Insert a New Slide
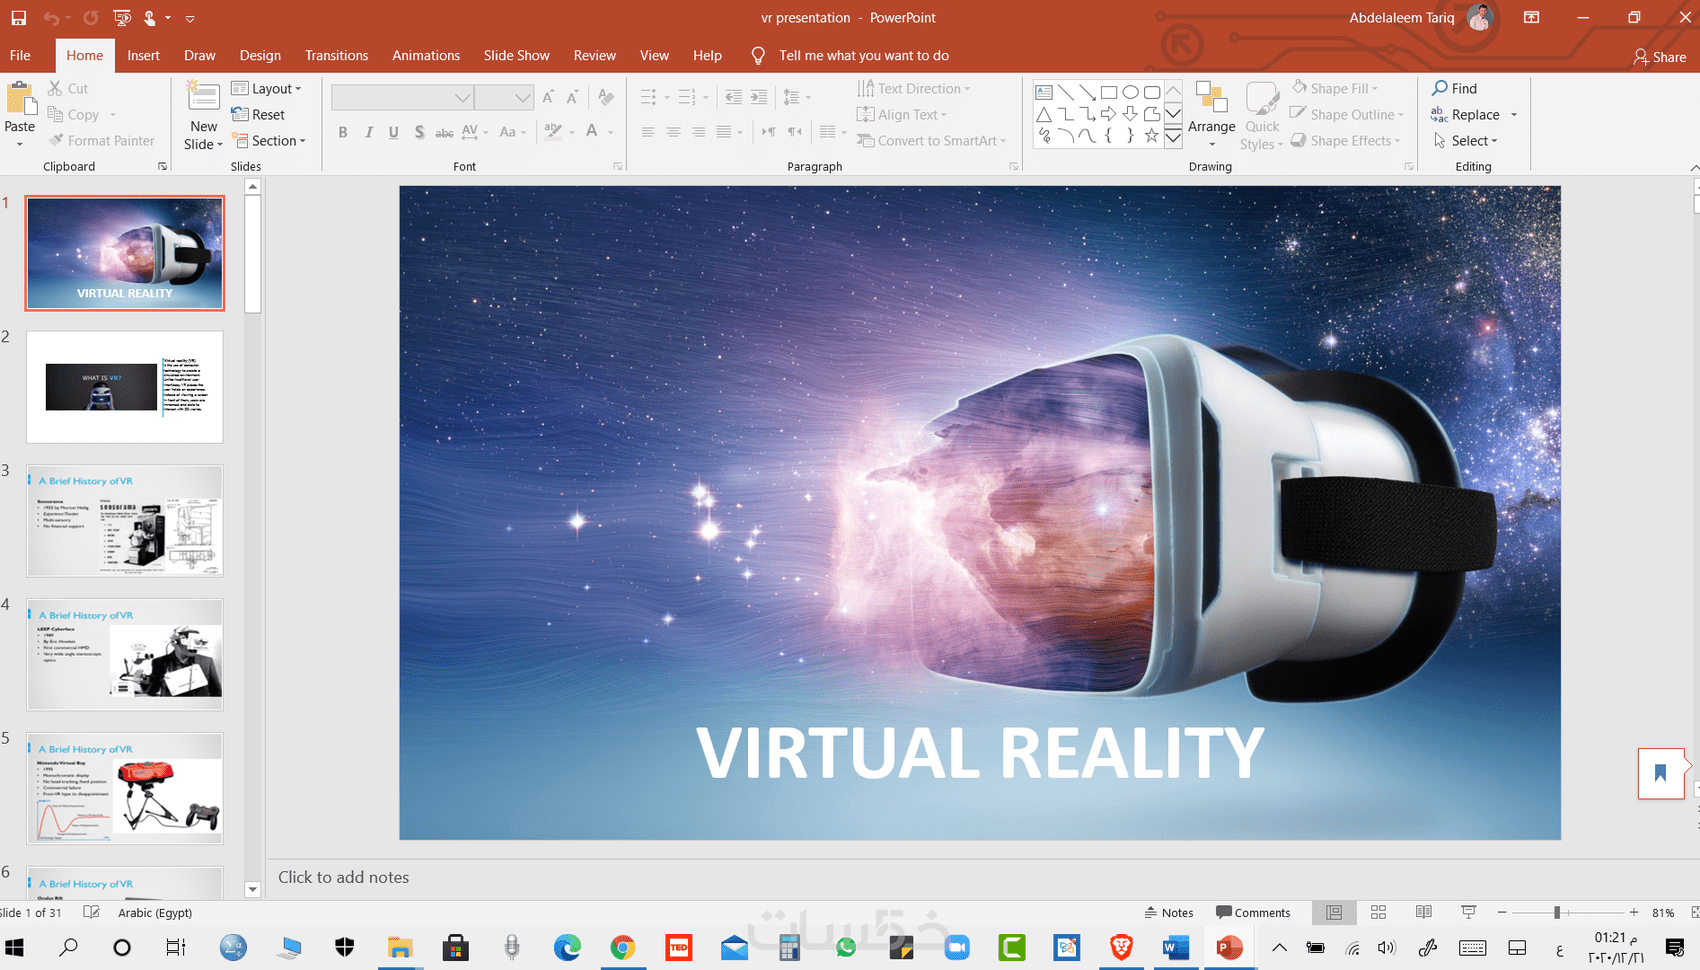 coord(204,116)
